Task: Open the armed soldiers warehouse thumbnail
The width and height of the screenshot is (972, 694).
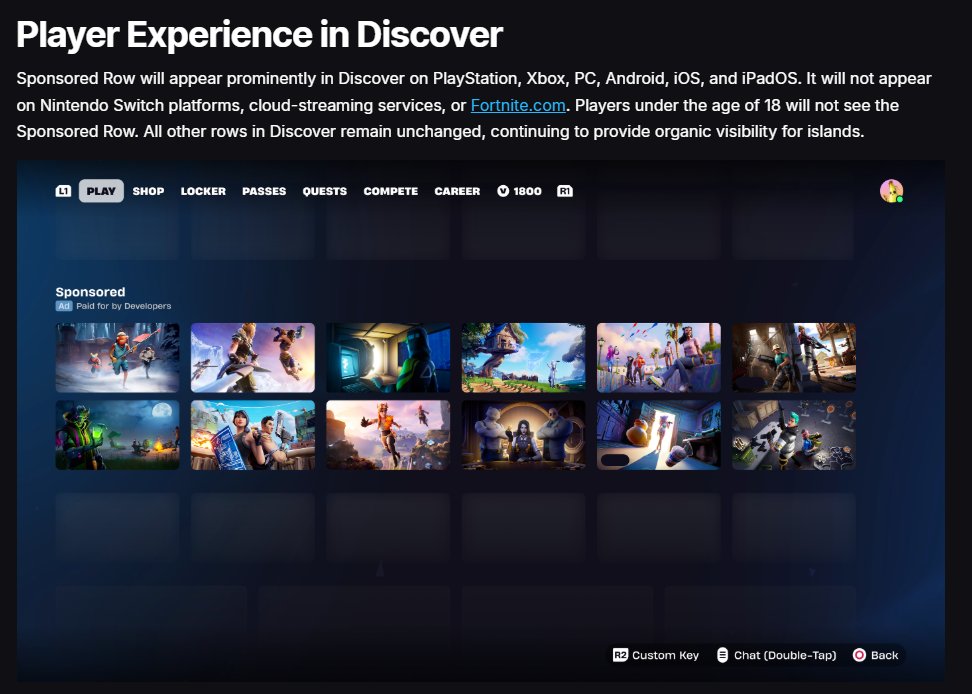Action: (x=794, y=358)
